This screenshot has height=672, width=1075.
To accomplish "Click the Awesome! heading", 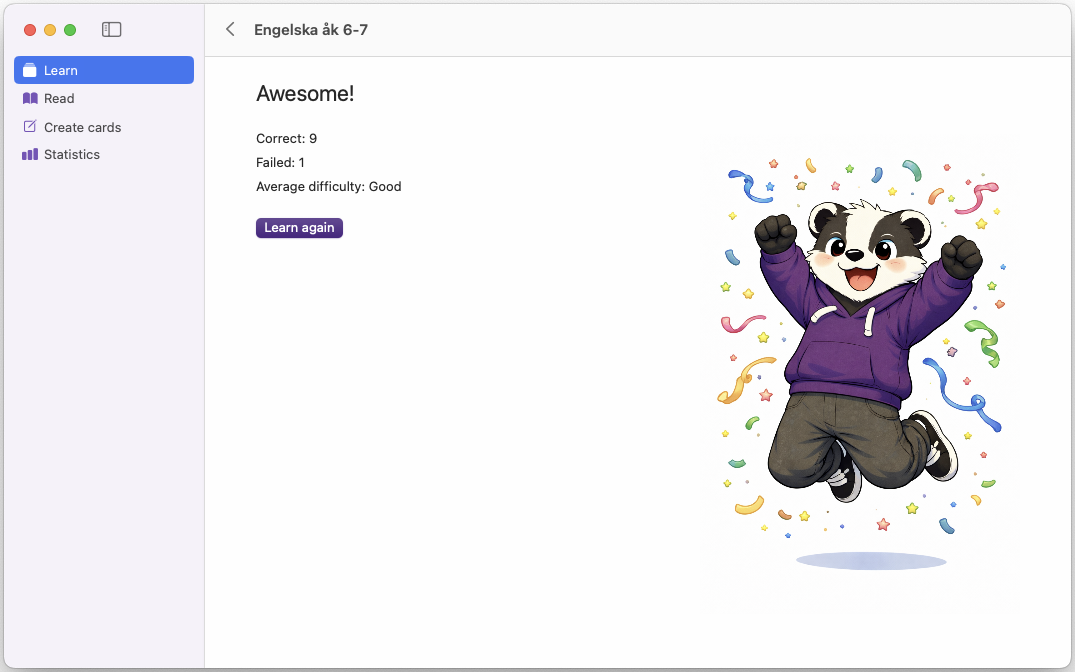I will click(305, 93).
